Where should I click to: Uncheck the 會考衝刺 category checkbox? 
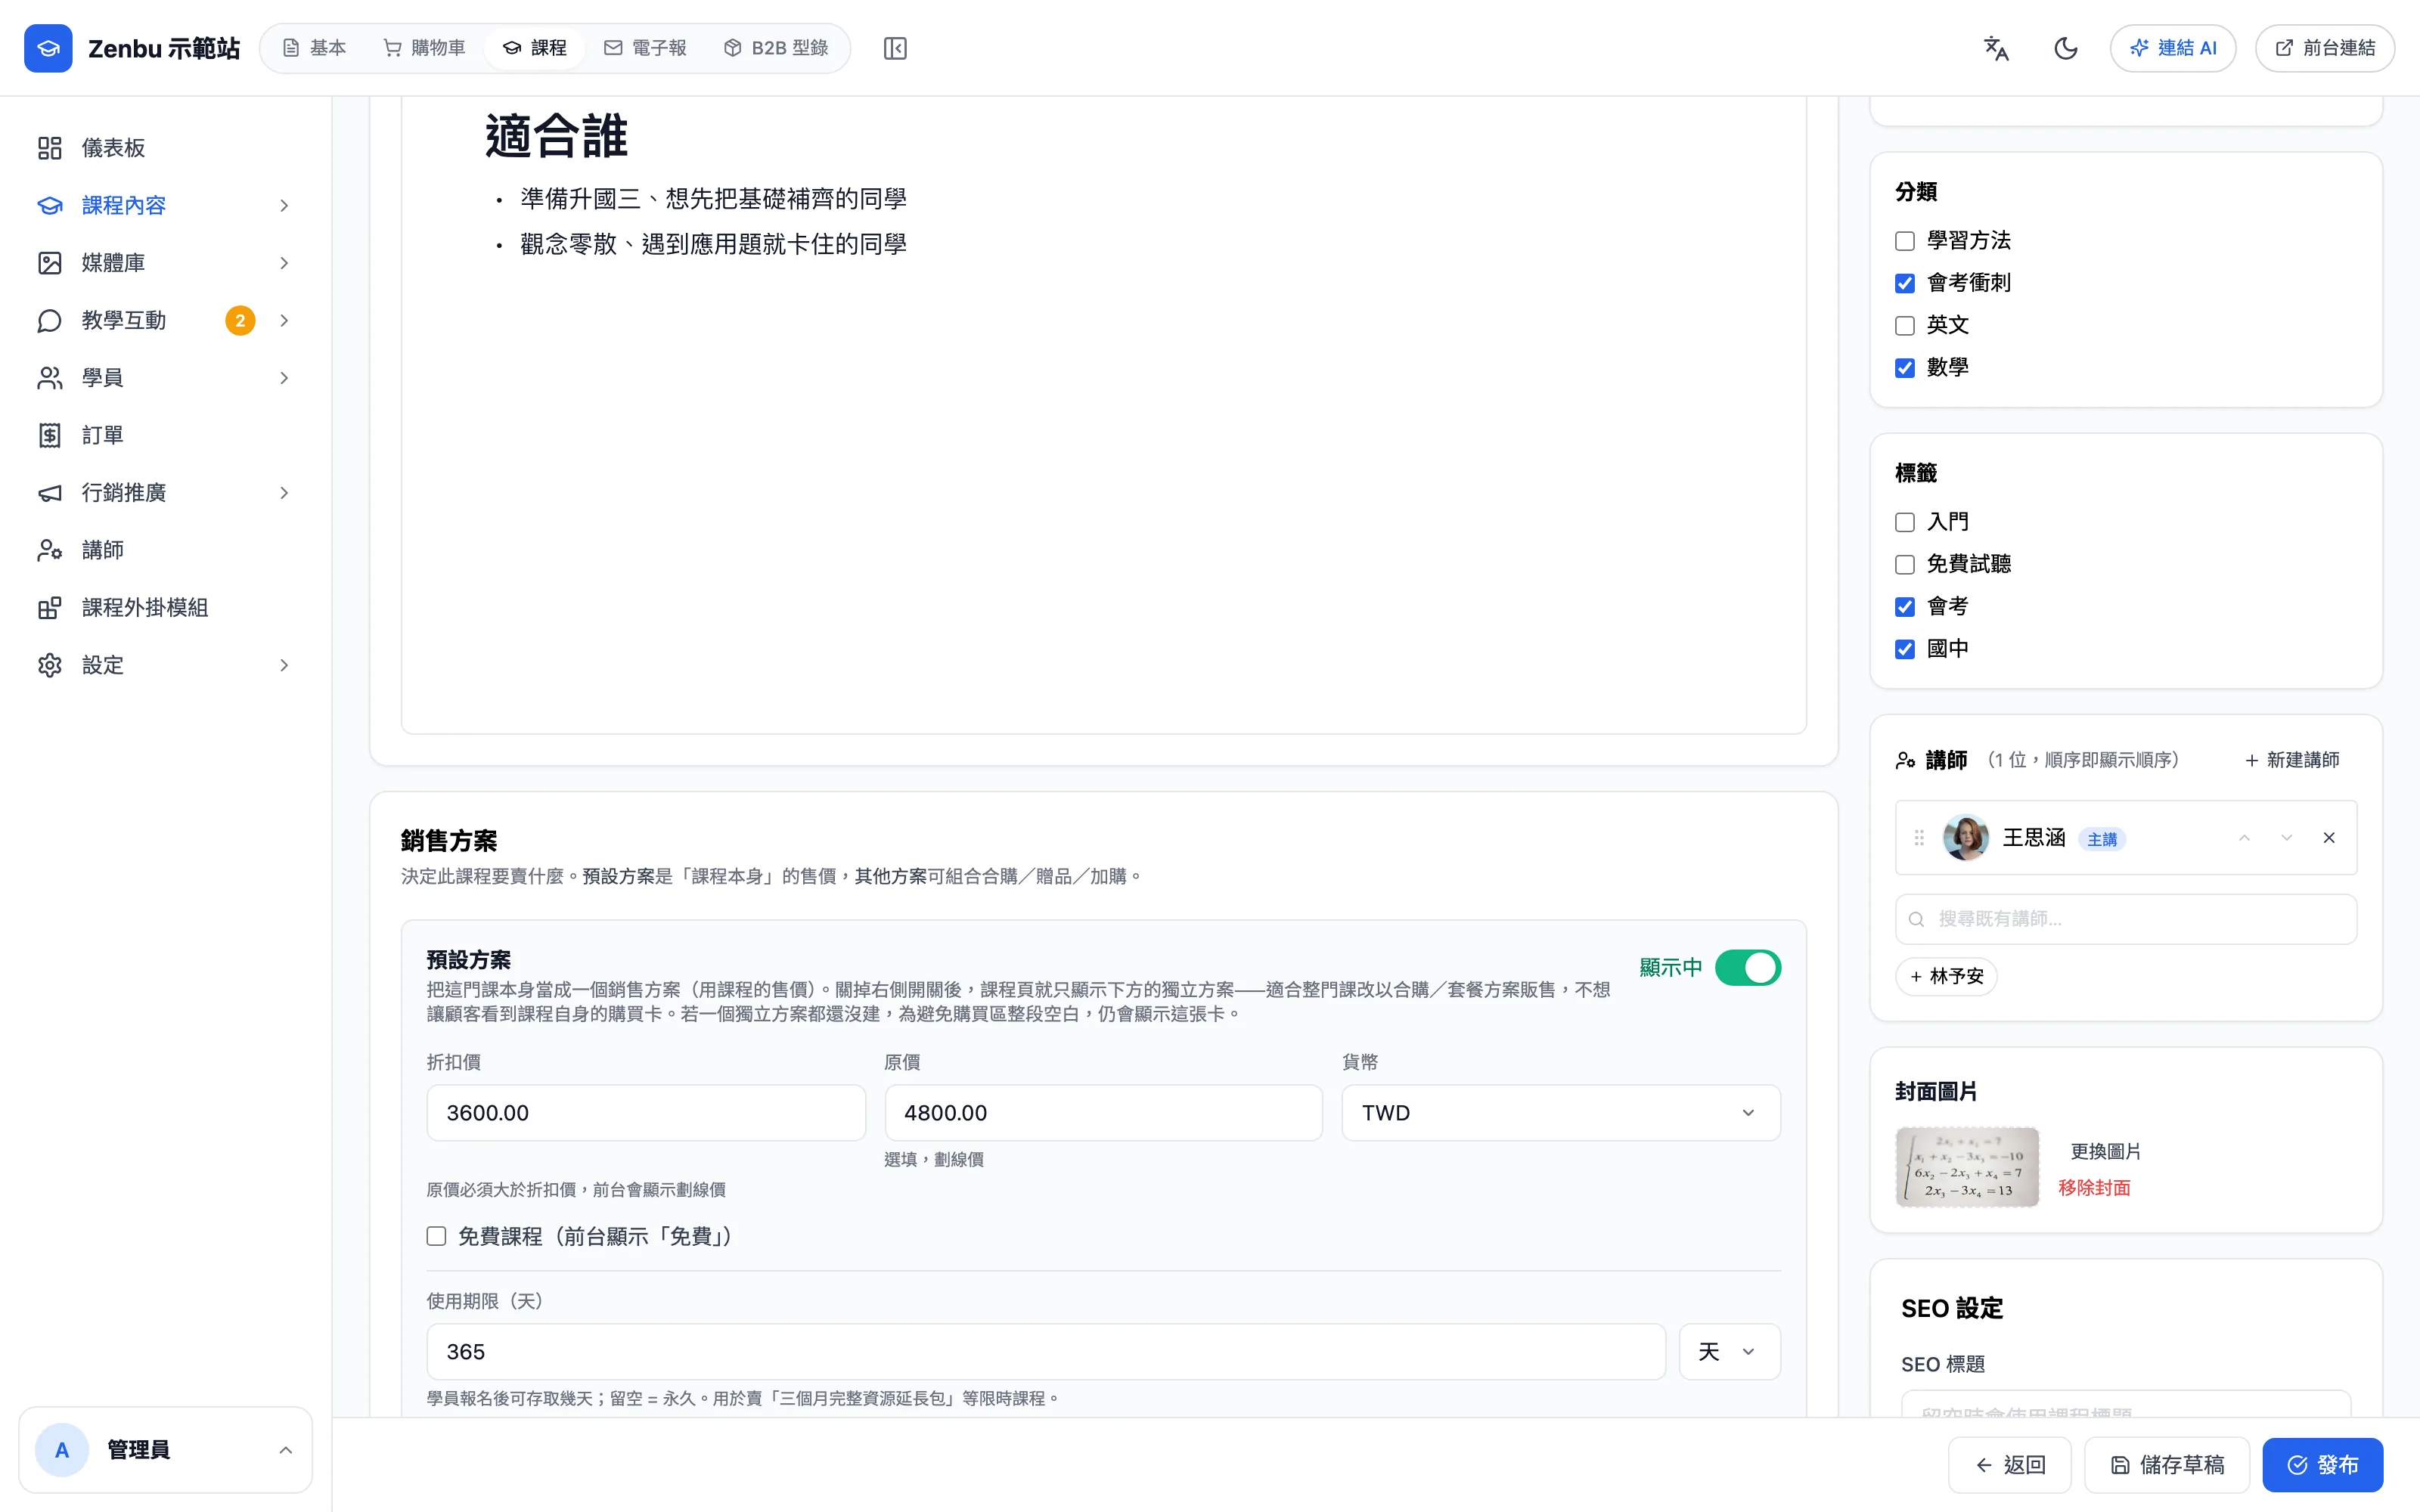pos(1905,283)
